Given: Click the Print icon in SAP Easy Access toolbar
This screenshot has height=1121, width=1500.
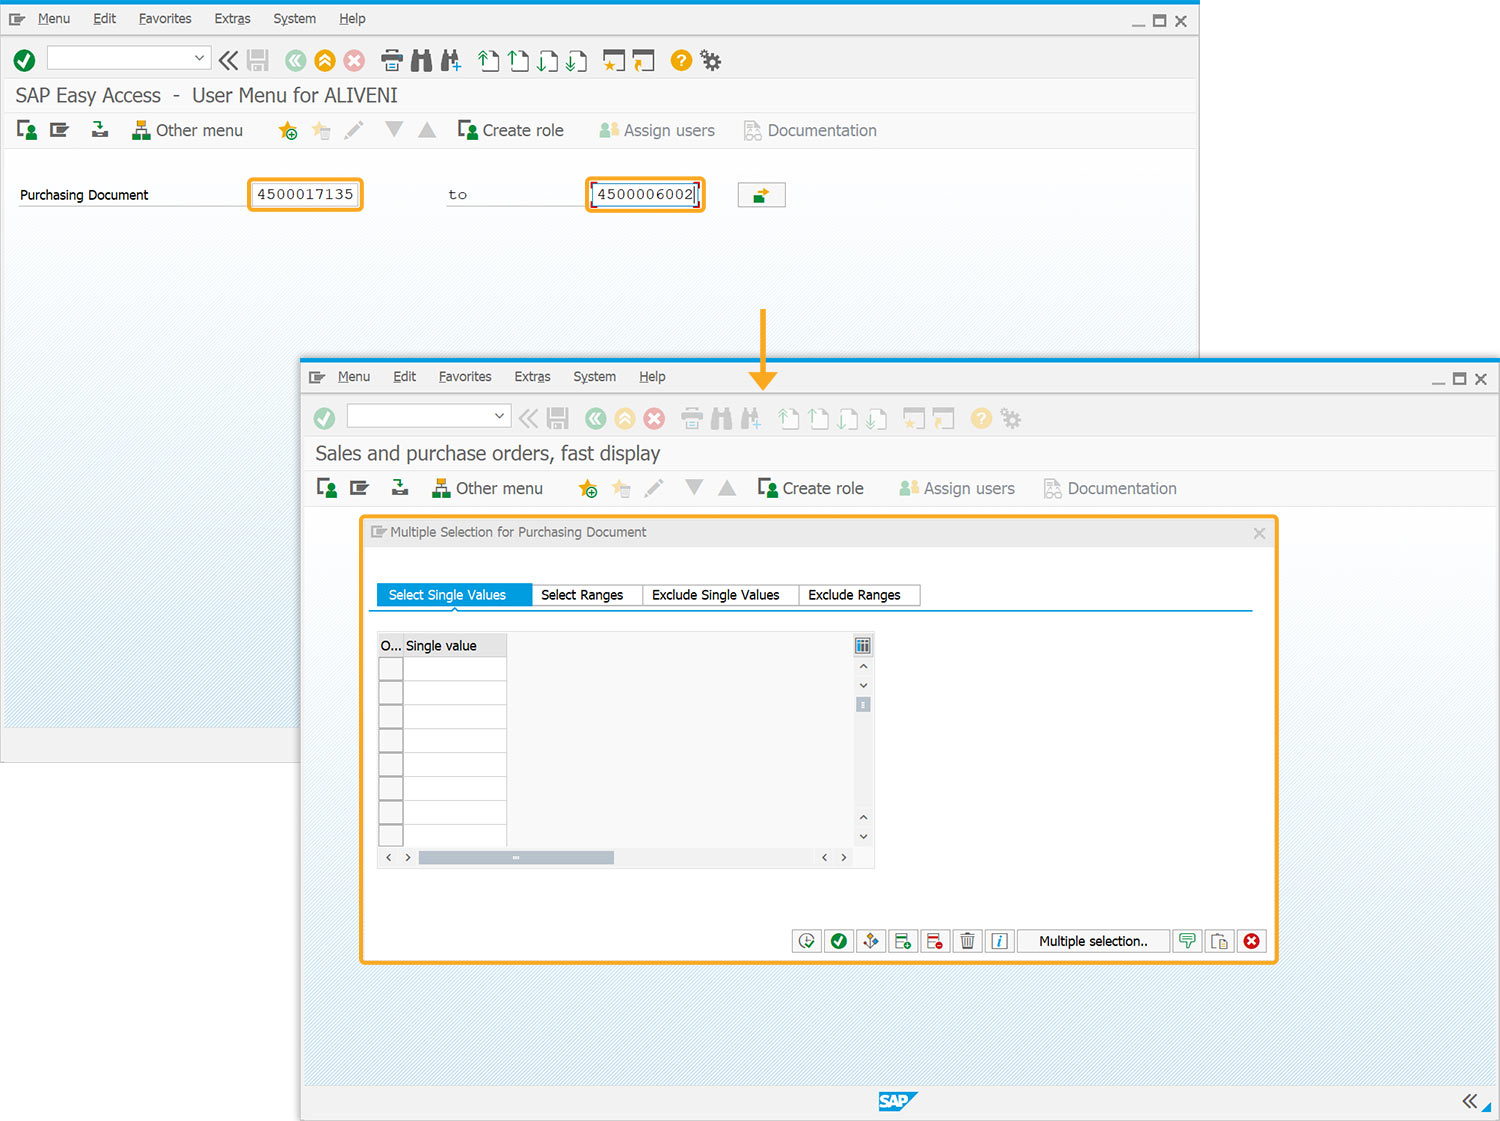Looking at the screenshot, I should pyautogui.click(x=392, y=61).
